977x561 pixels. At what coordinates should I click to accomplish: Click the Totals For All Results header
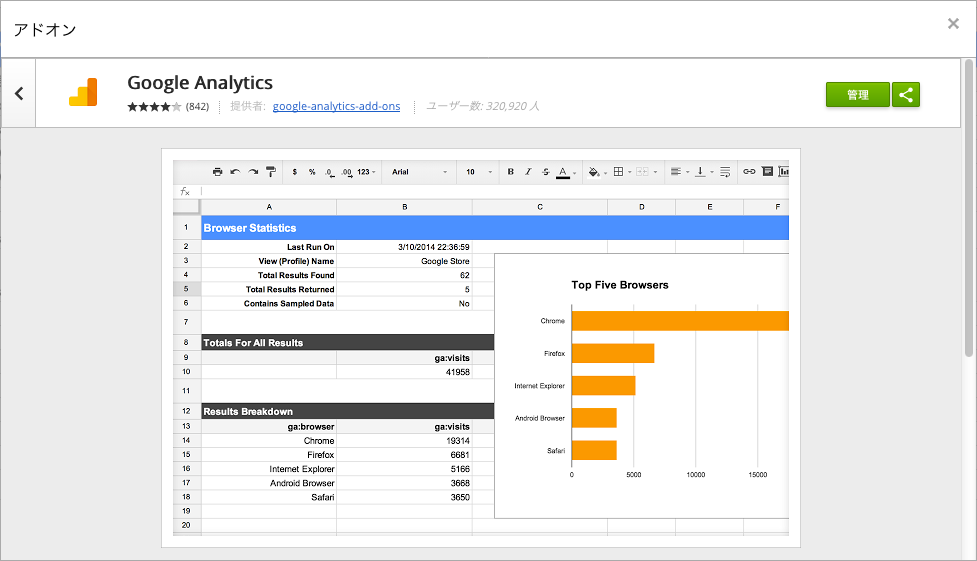coord(348,343)
